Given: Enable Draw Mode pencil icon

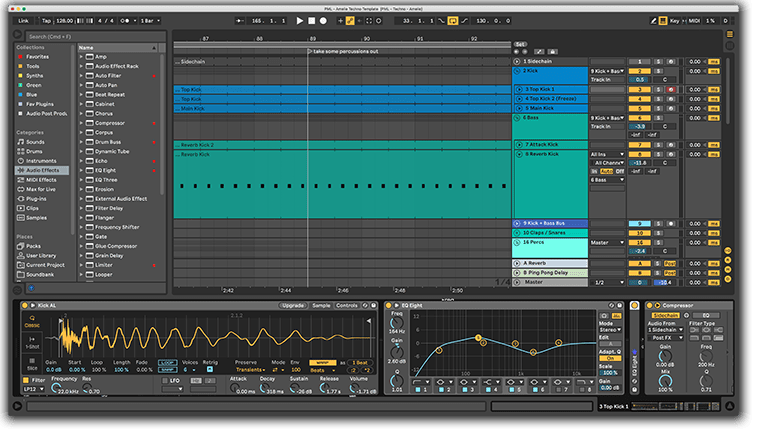Looking at the screenshot, I should 653,21.
